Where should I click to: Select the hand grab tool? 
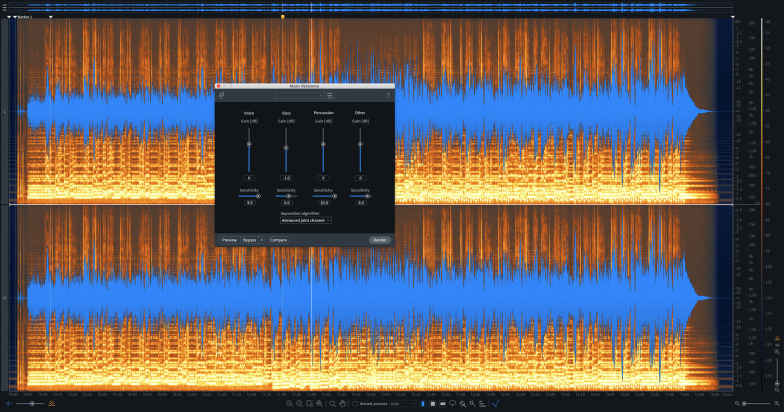(342, 404)
